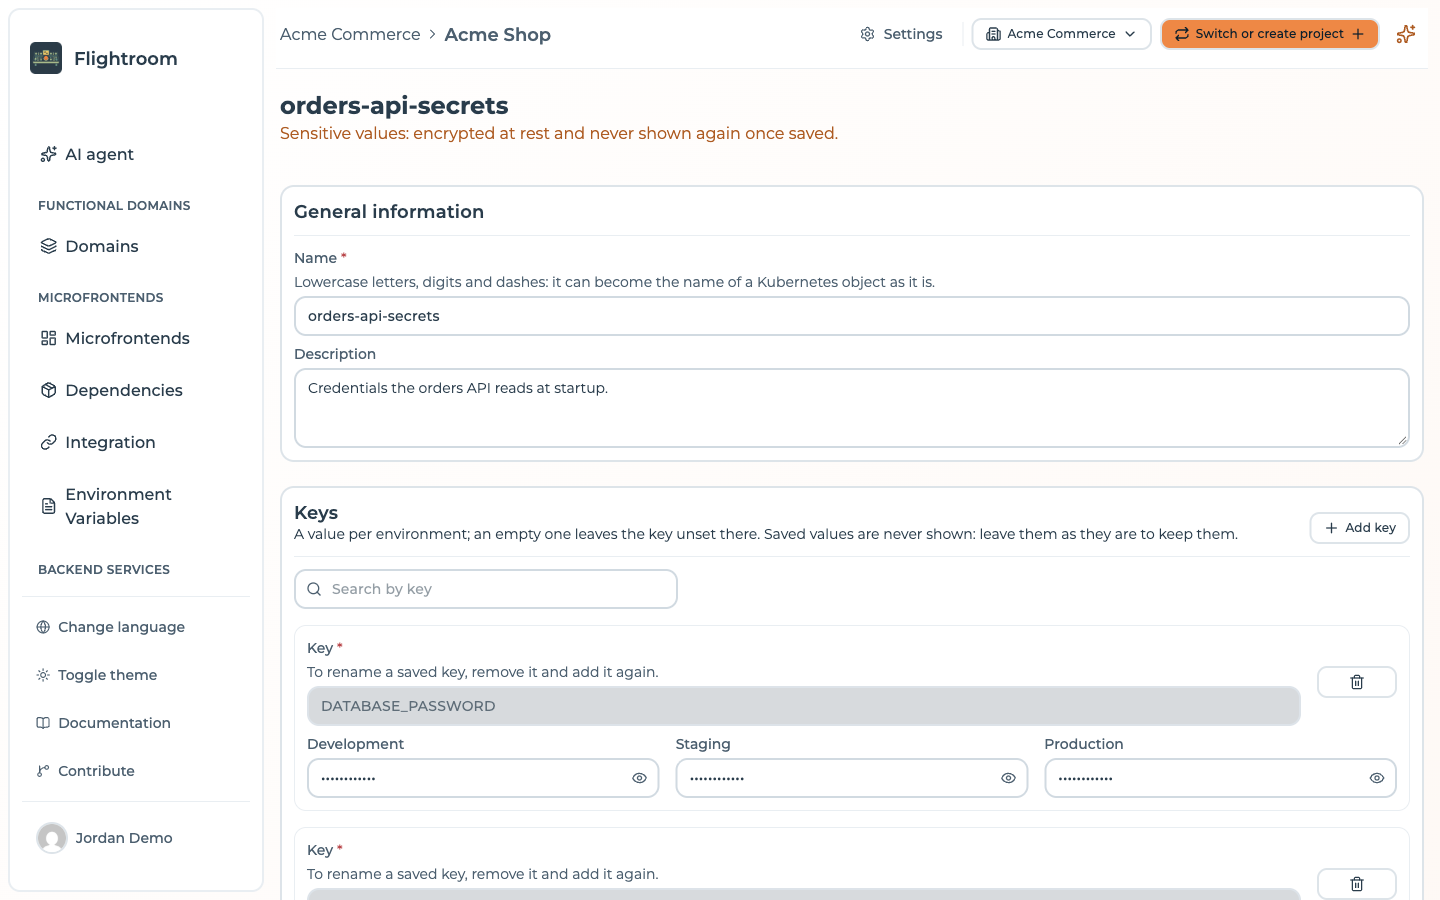Click the Add key button
This screenshot has height=900, width=1440.
[x=1360, y=528]
